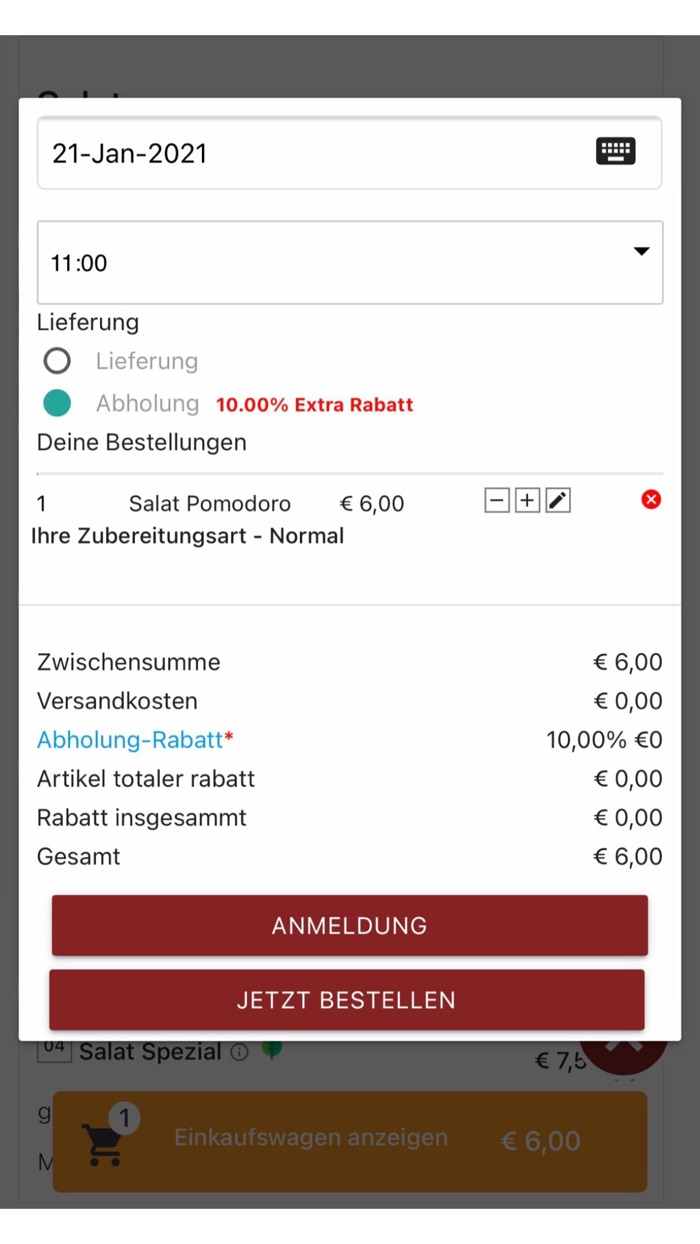
Task: Edit the Salat Pomodoro item pencil icon
Action: pos(557,499)
